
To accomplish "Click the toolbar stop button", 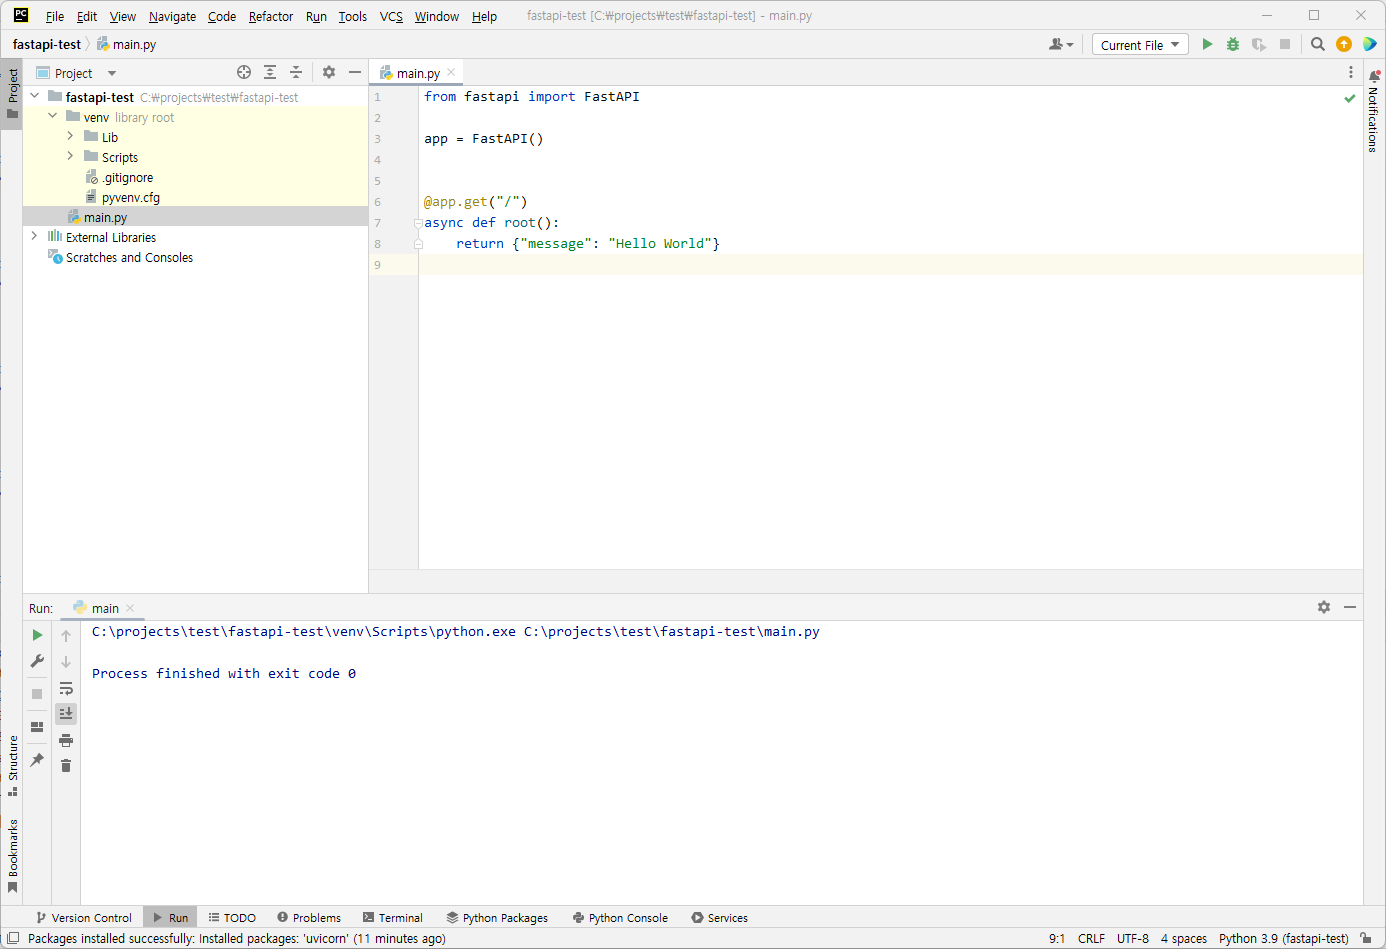I will [x=1285, y=44].
